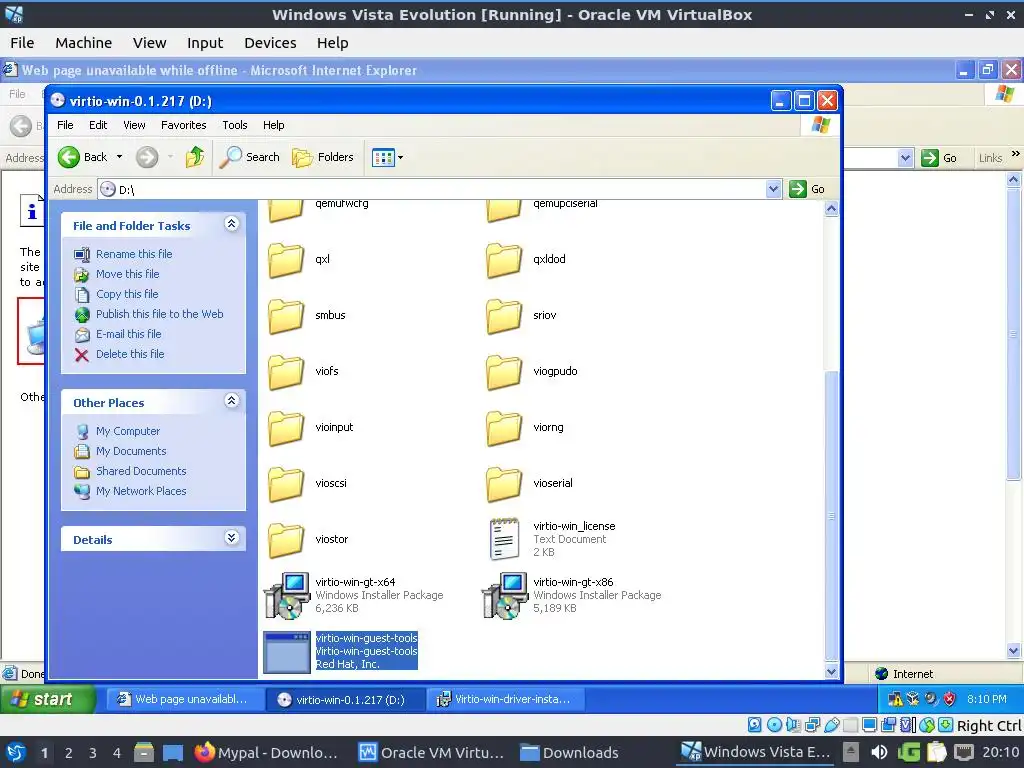Image resolution: width=1024 pixels, height=768 pixels.
Task: Click Delete this file
Action: click(x=130, y=354)
